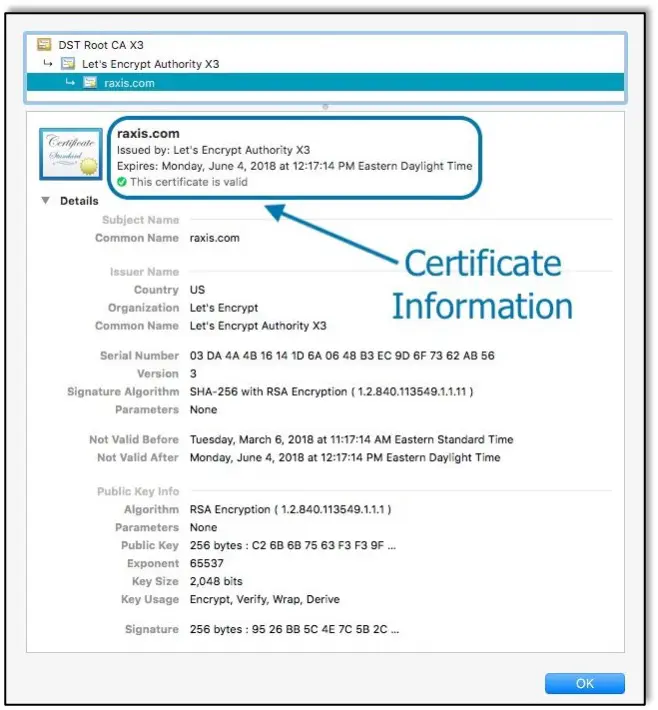Click Issuer Common Name value Let's Encrypt Authority X3
This screenshot has height=710, width=658.
click(x=258, y=326)
